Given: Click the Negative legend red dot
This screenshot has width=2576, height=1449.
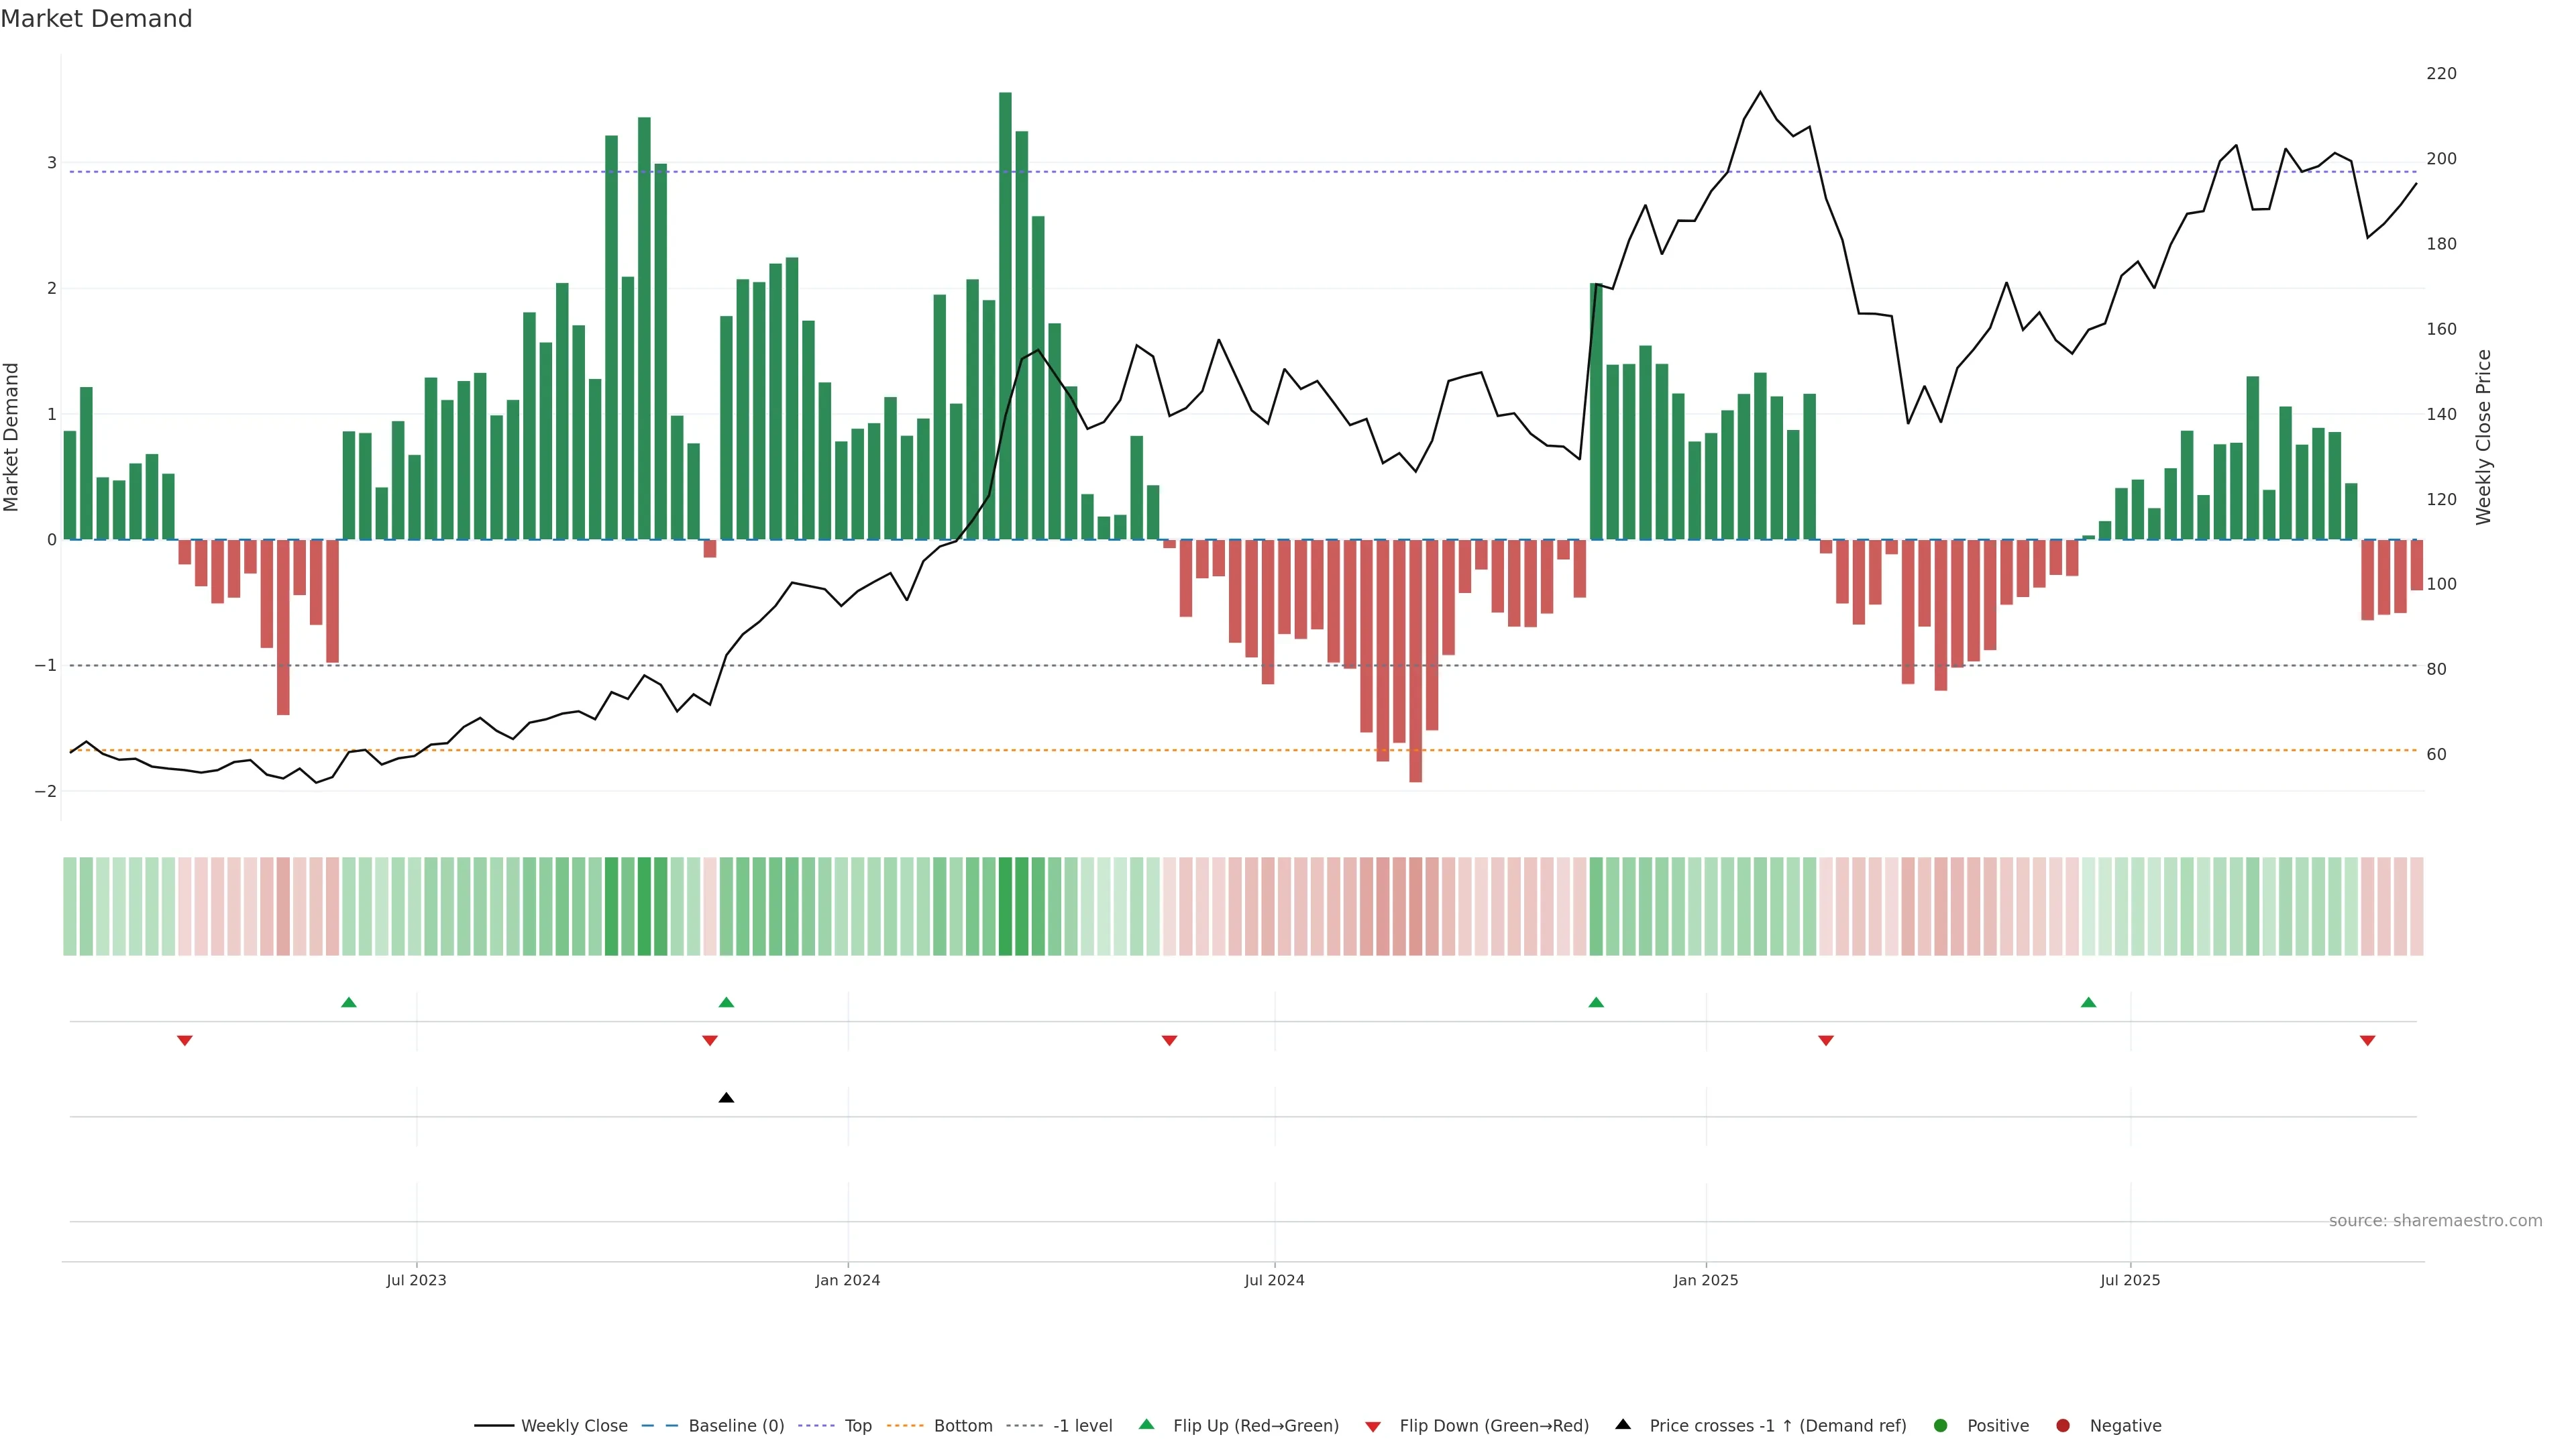Looking at the screenshot, I should point(2062,1426).
